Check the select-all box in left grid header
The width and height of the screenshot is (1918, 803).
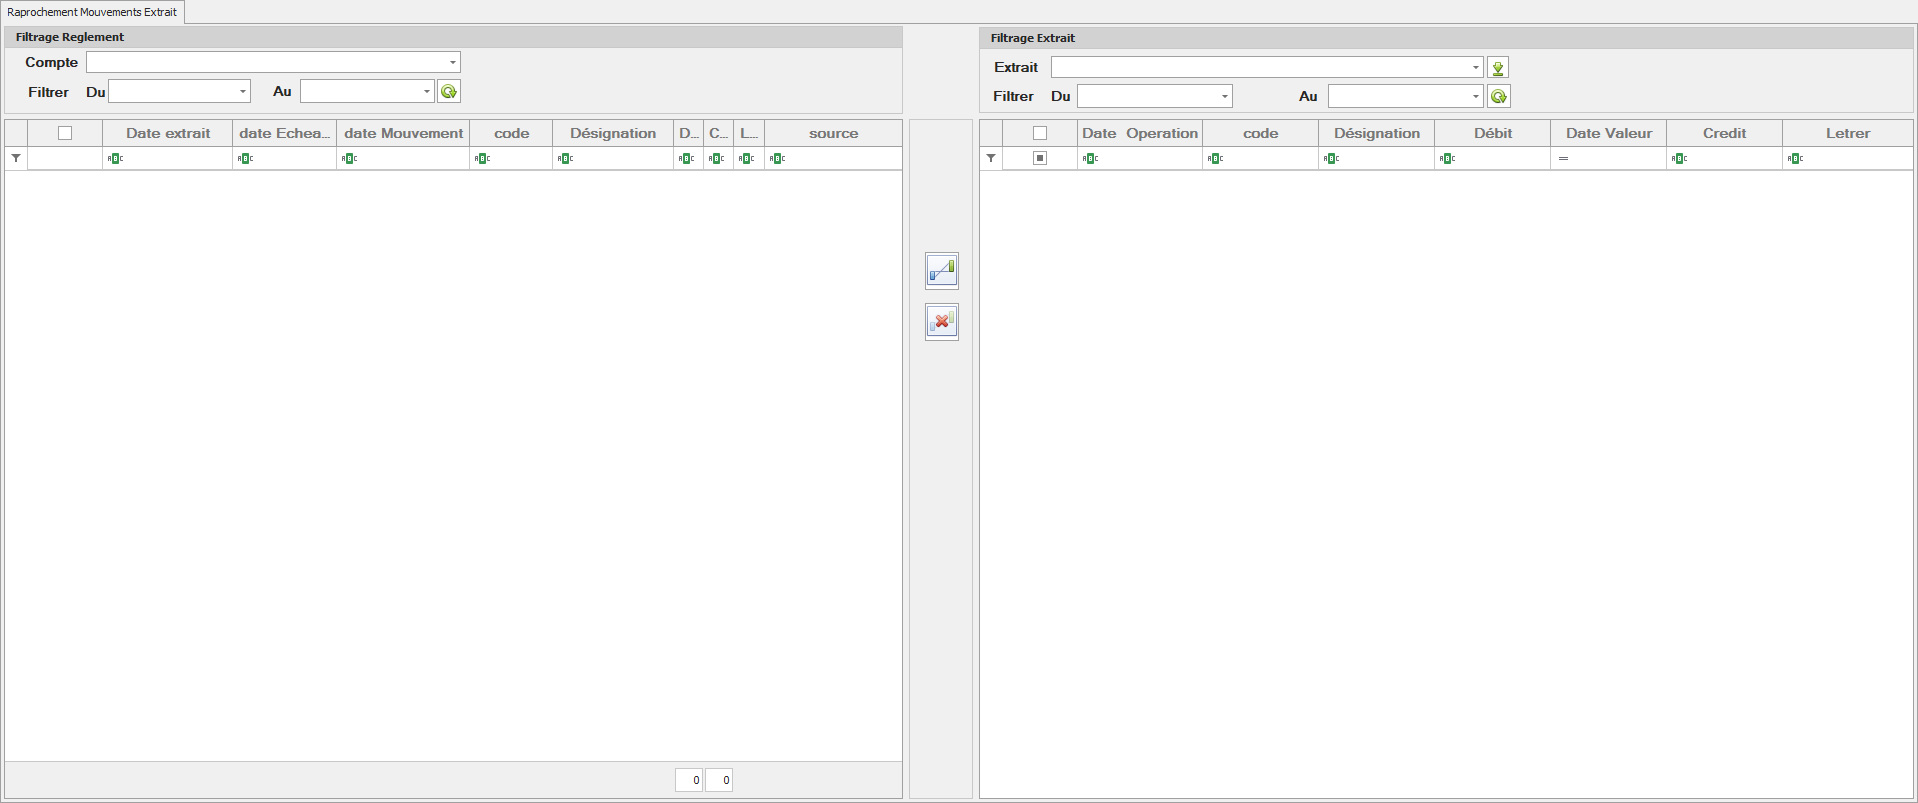click(65, 133)
